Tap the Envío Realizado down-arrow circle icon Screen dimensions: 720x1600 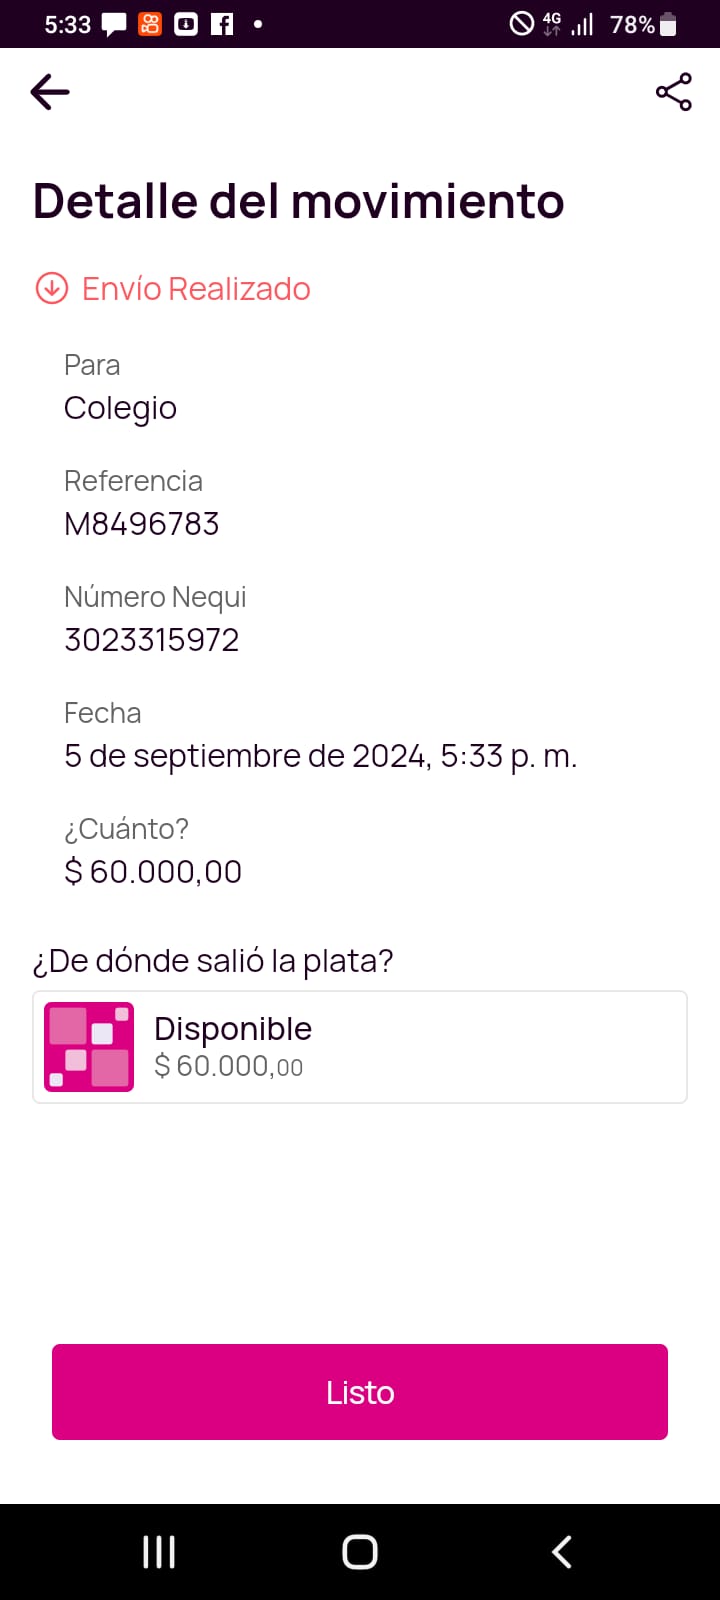[52, 288]
